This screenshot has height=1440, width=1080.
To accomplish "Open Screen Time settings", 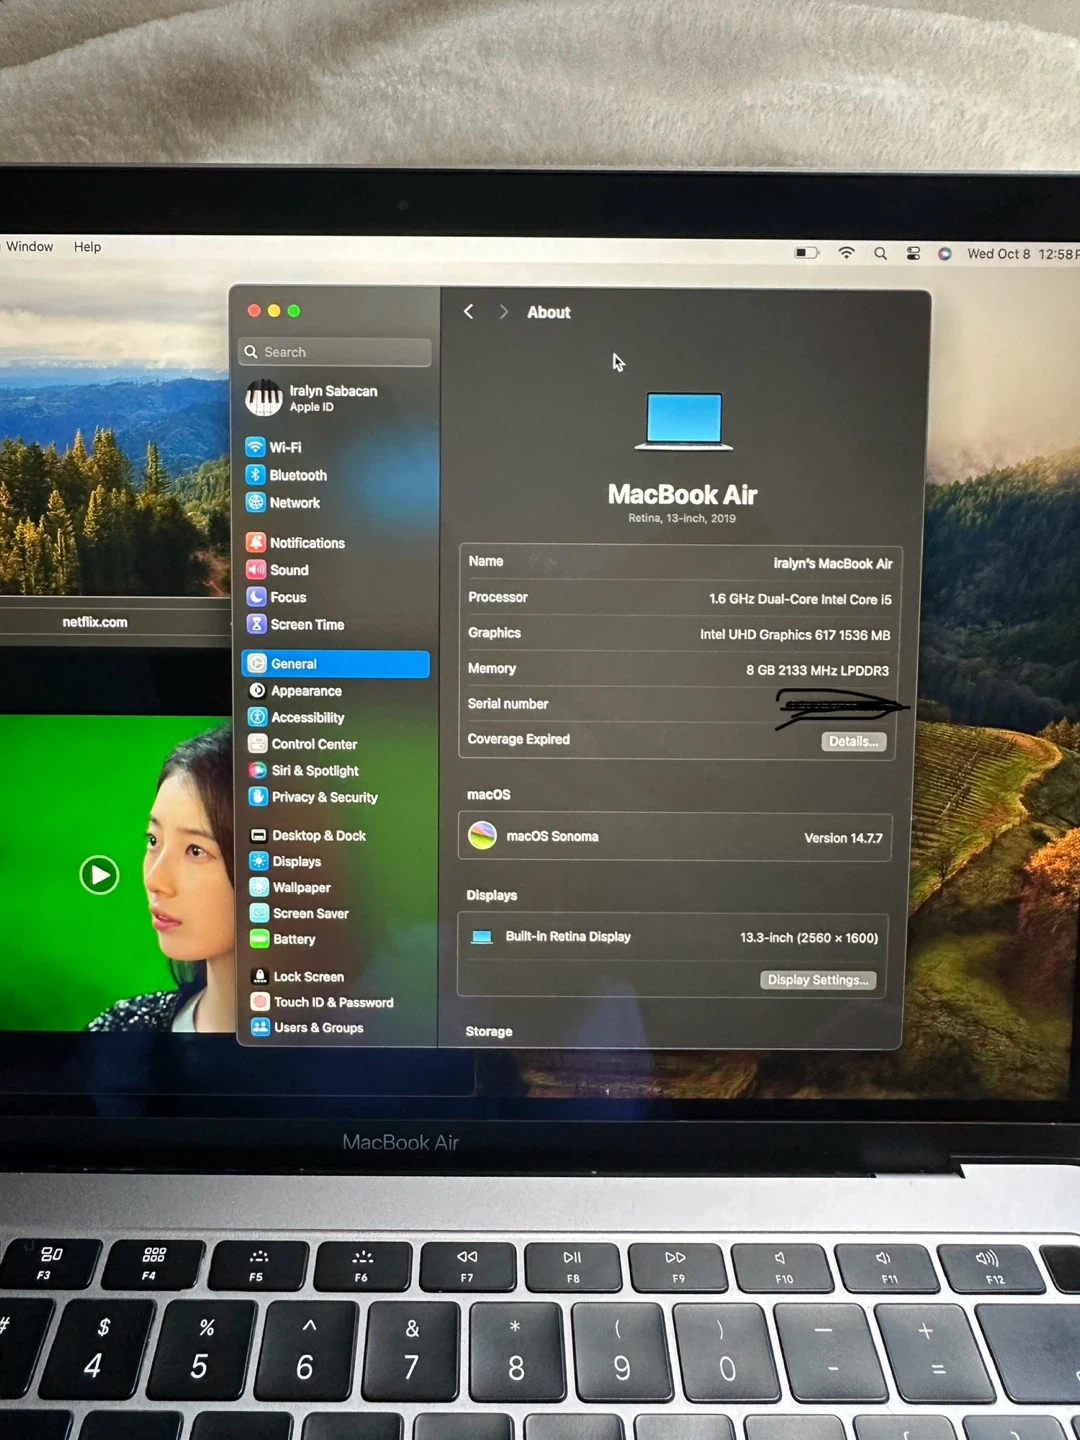I will (306, 624).
